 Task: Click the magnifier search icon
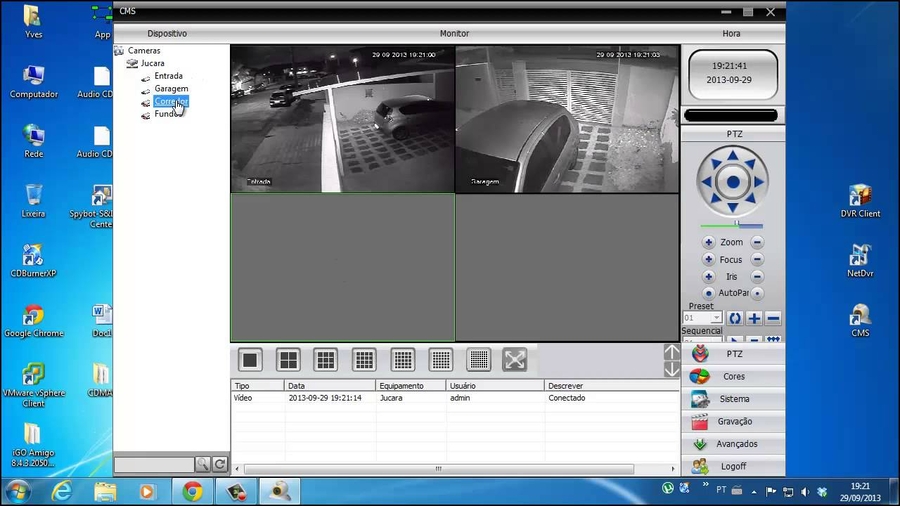point(203,465)
